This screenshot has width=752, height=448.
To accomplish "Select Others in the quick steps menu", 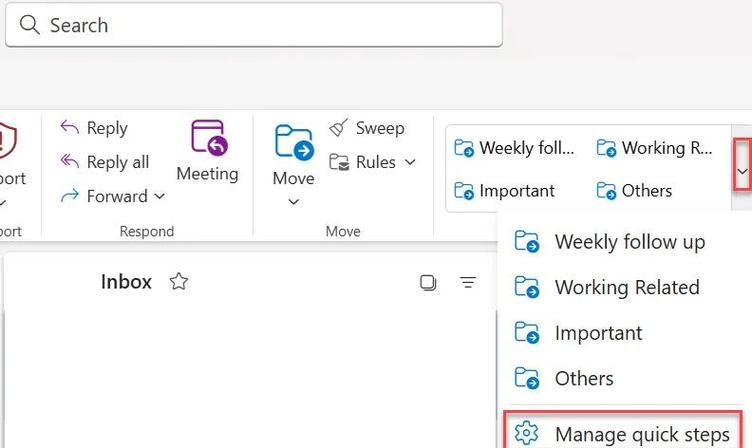I will (584, 379).
